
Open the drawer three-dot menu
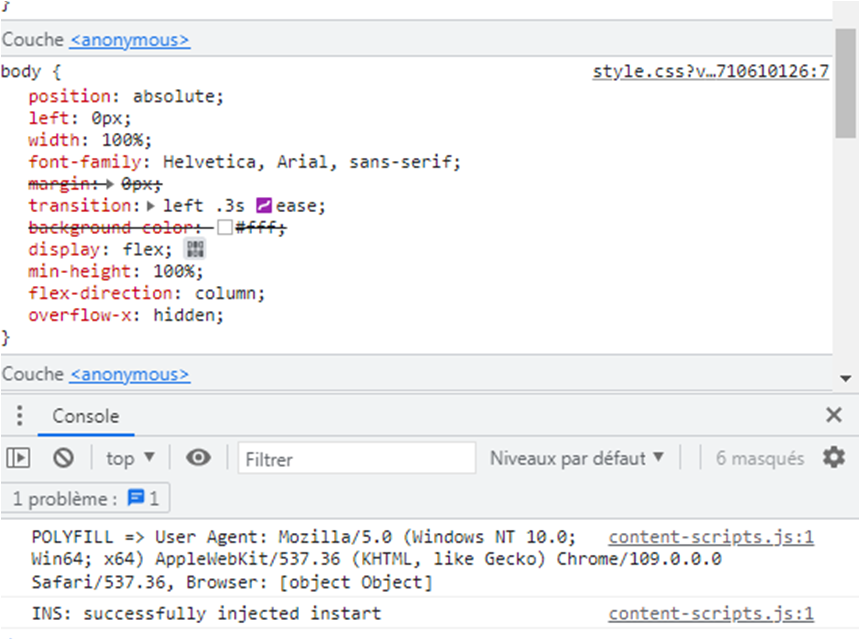click(x=18, y=416)
